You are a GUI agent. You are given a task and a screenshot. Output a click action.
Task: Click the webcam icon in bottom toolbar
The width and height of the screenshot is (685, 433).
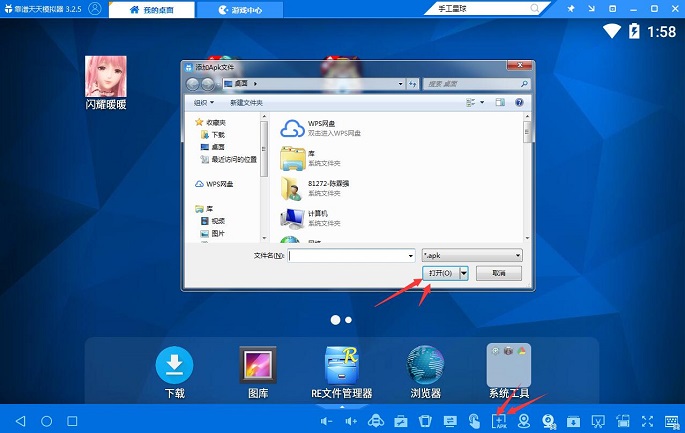tap(548, 421)
